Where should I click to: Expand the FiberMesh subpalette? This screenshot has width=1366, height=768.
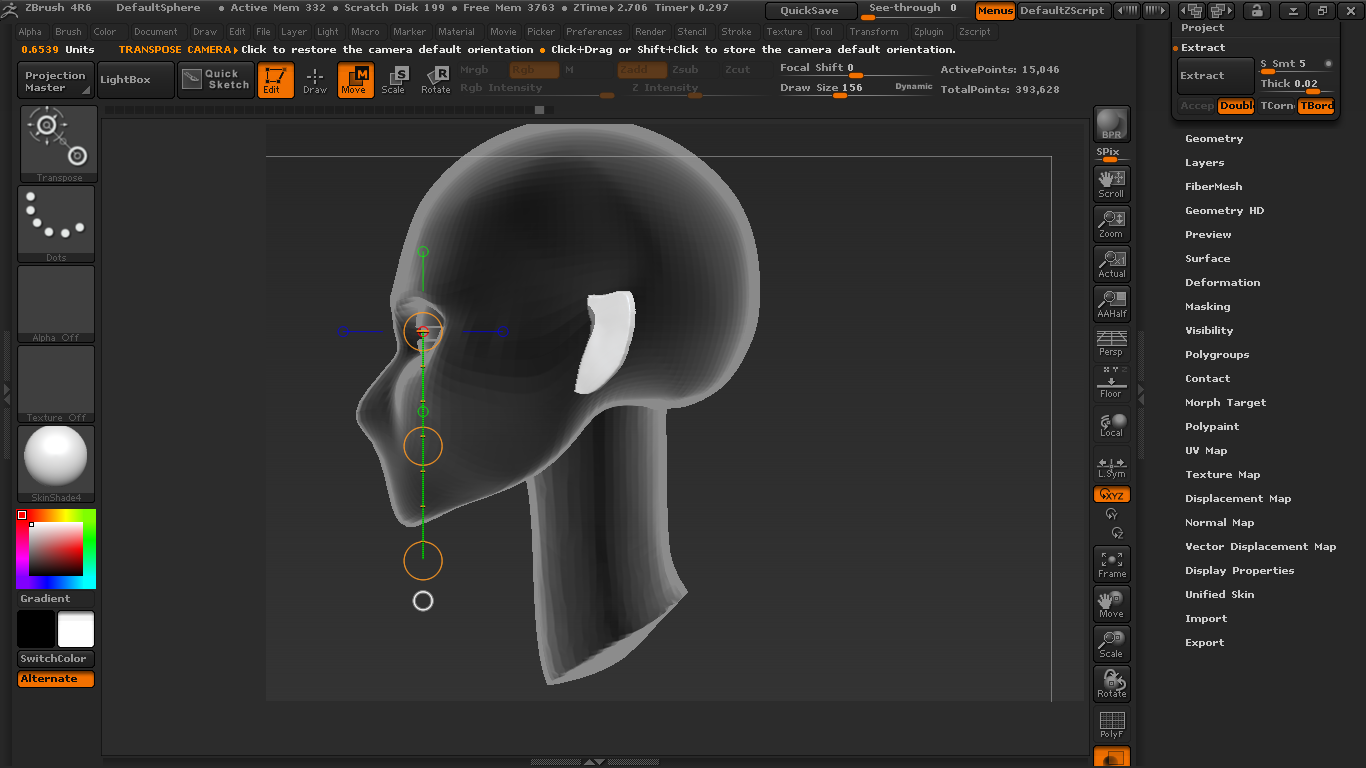[x=1214, y=187]
